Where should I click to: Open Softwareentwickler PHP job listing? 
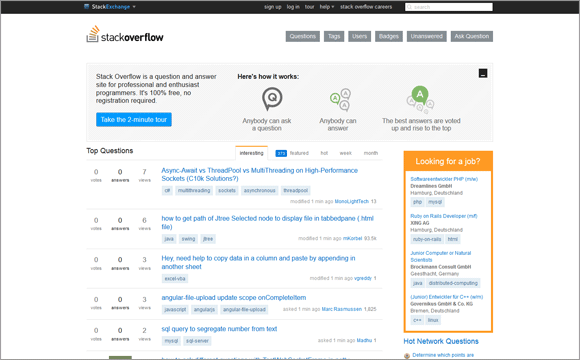point(444,179)
